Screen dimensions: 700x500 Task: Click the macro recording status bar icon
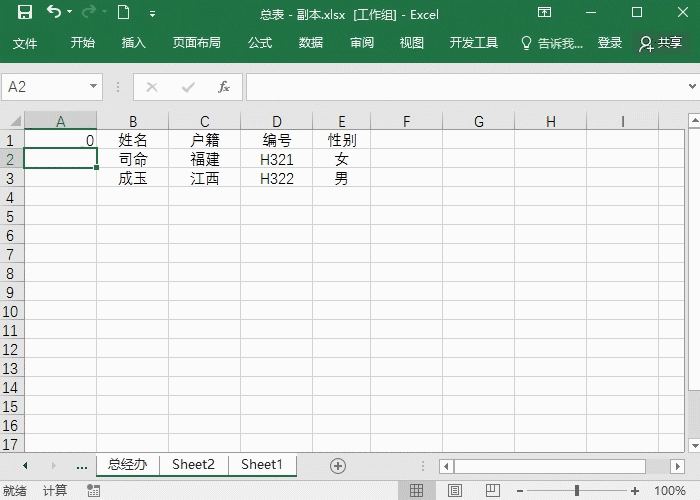coord(93,490)
